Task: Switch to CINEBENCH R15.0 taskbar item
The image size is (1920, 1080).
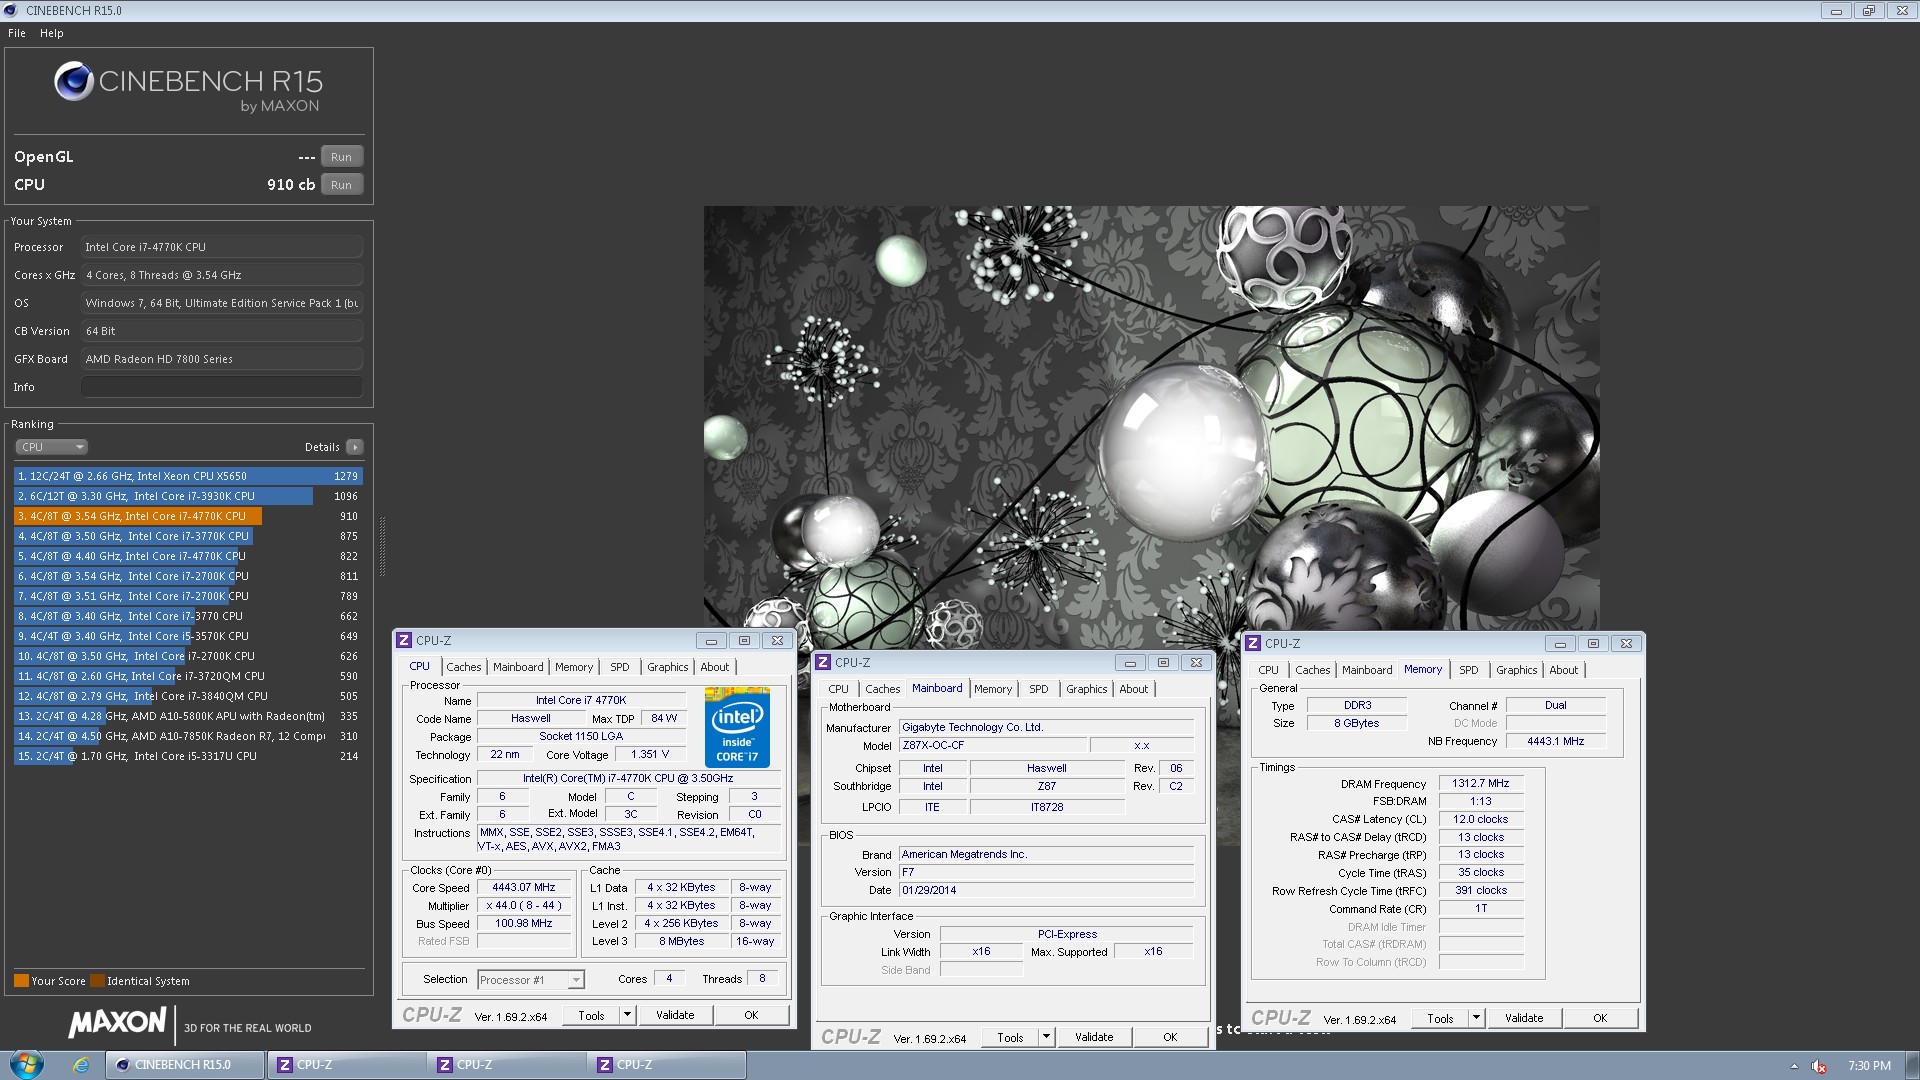Action: tap(186, 1065)
